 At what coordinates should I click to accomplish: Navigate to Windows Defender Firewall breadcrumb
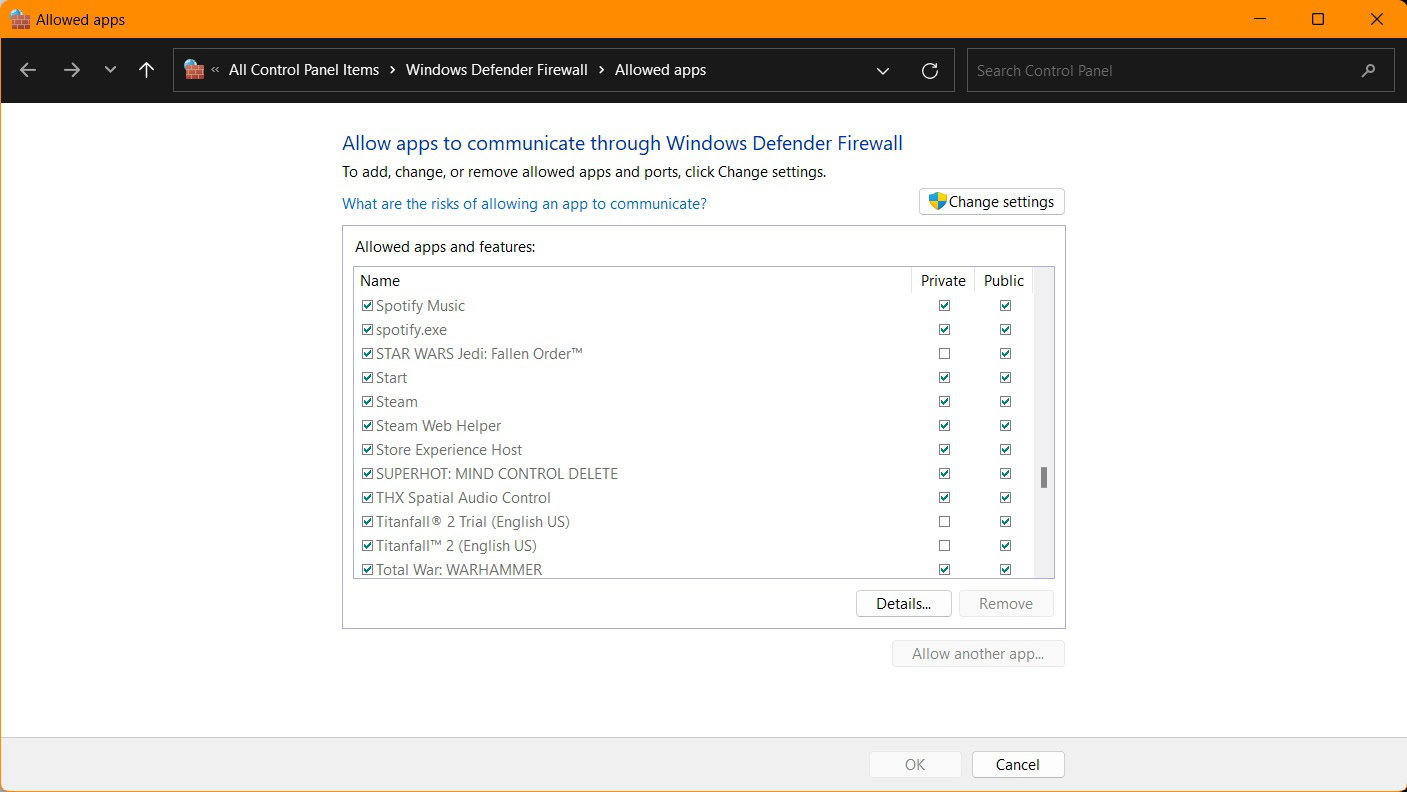tap(496, 70)
